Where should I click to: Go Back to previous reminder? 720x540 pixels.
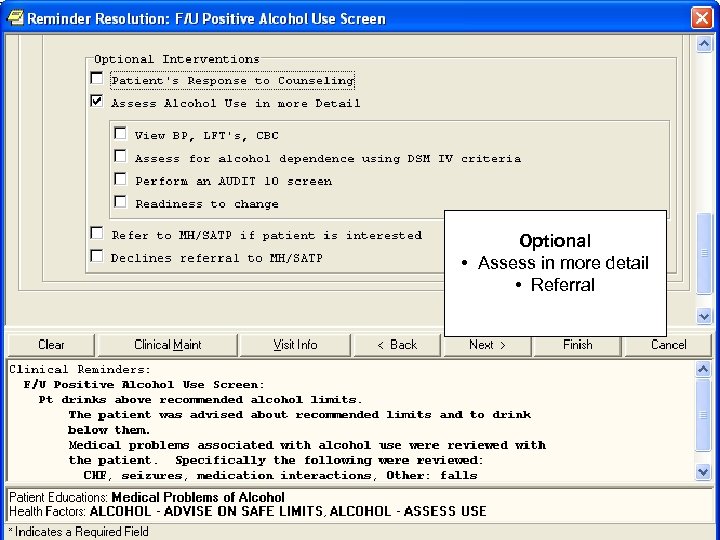coord(397,345)
